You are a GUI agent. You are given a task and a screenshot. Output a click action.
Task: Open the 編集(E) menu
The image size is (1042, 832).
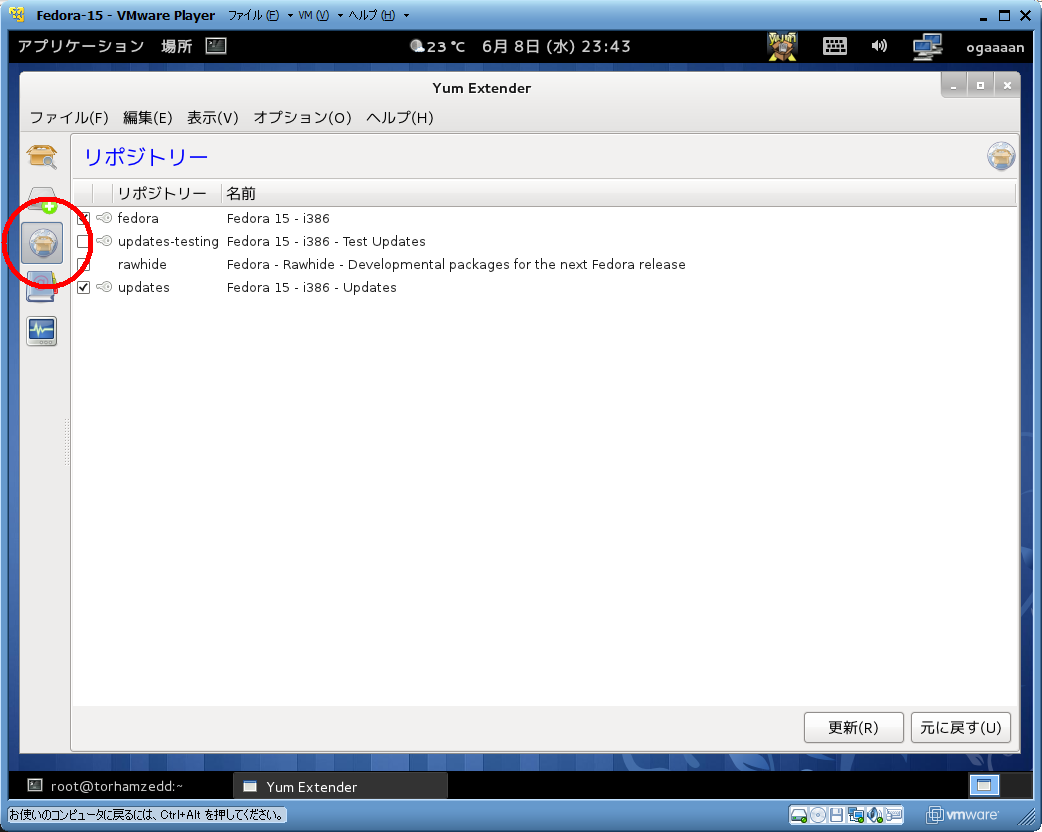click(x=148, y=118)
